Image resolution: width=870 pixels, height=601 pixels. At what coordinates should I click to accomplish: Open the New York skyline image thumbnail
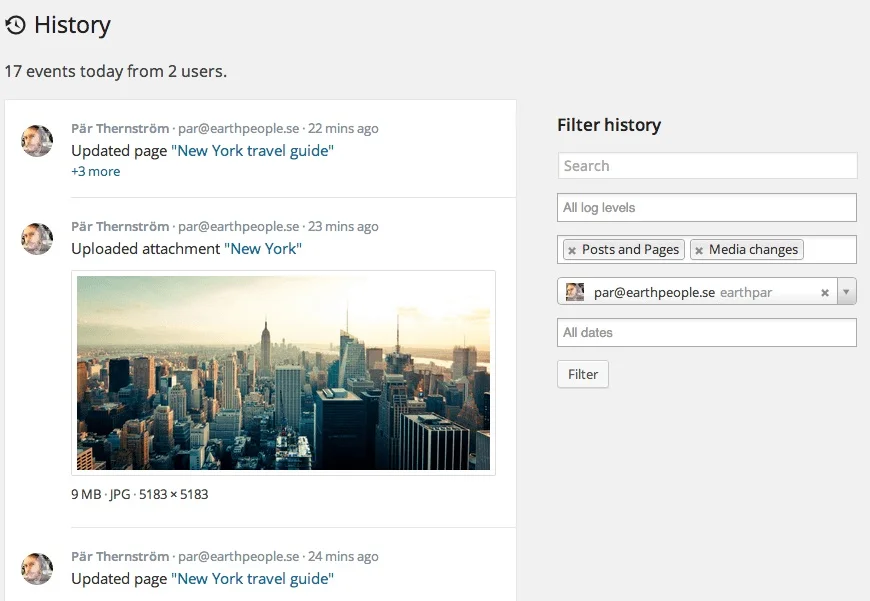click(284, 373)
